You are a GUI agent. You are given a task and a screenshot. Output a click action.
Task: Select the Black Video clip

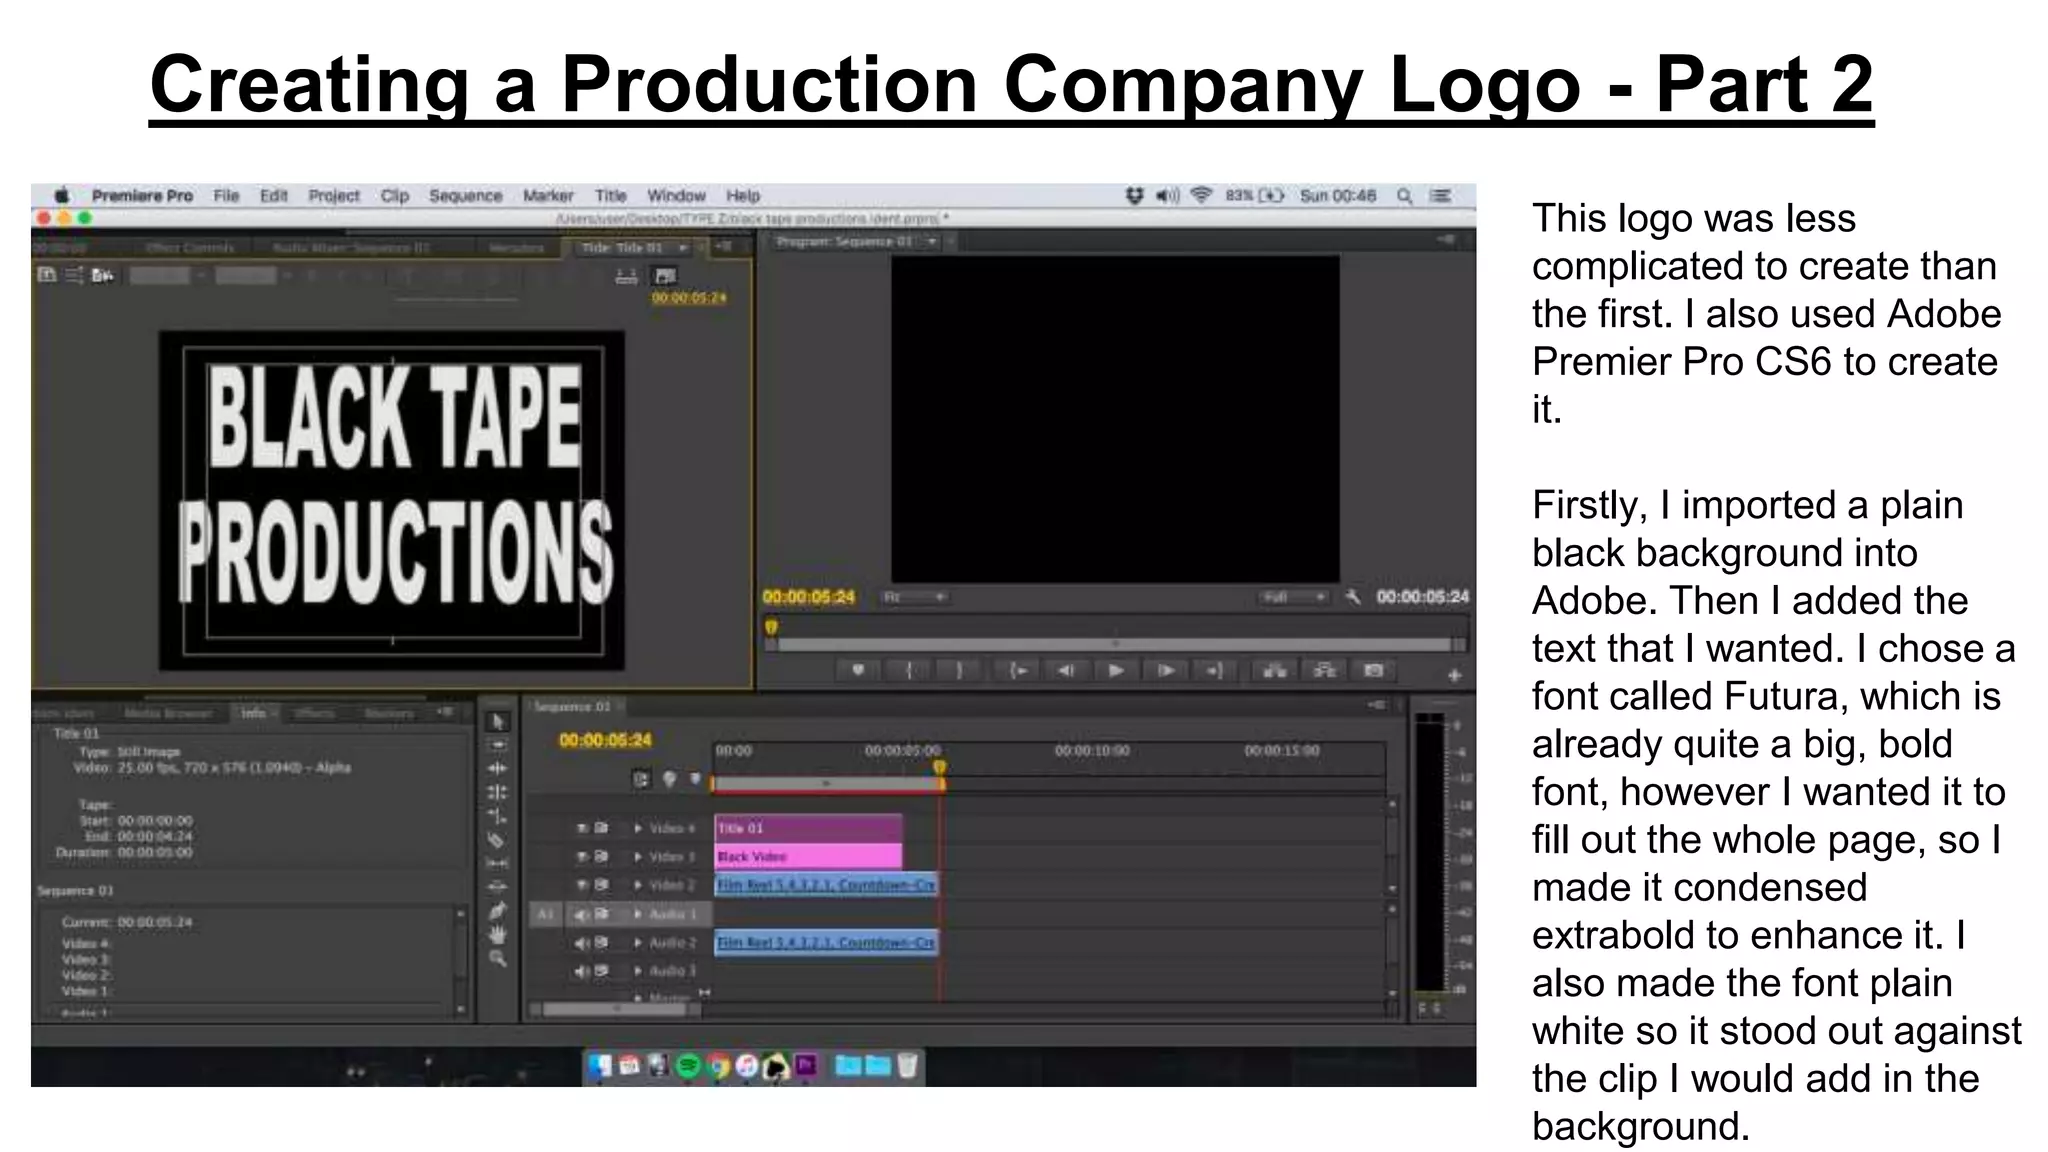tap(807, 857)
